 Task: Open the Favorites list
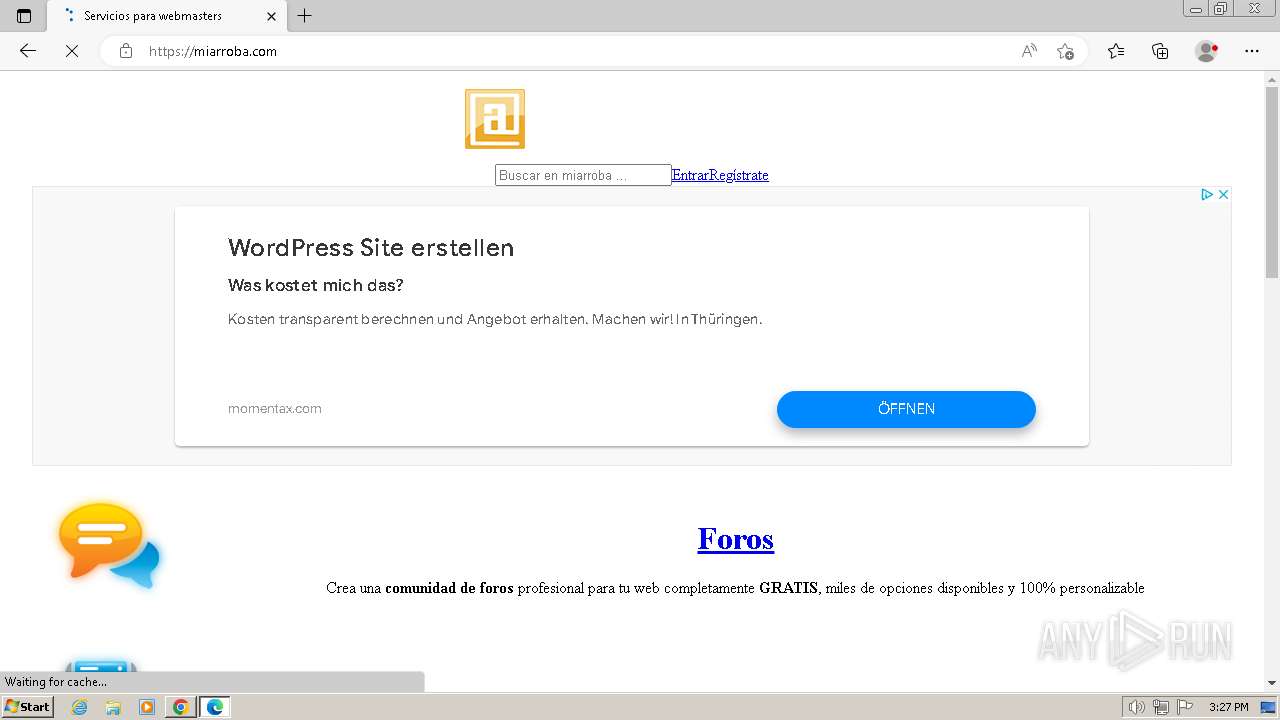pyautogui.click(x=1116, y=51)
